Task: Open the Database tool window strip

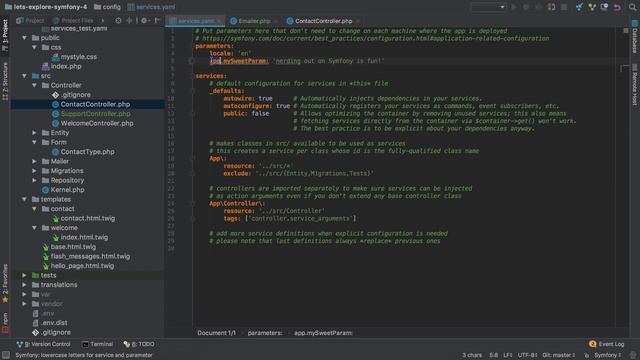Action: coord(635,38)
